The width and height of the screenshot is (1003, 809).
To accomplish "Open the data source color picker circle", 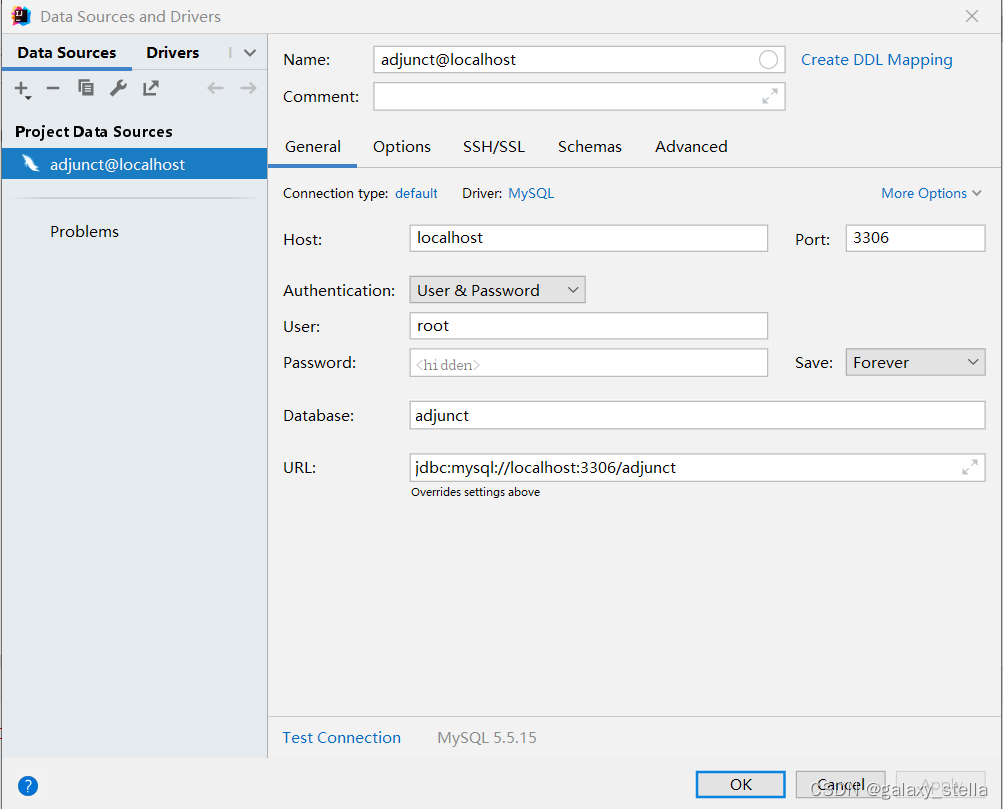I will tap(768, 59).
